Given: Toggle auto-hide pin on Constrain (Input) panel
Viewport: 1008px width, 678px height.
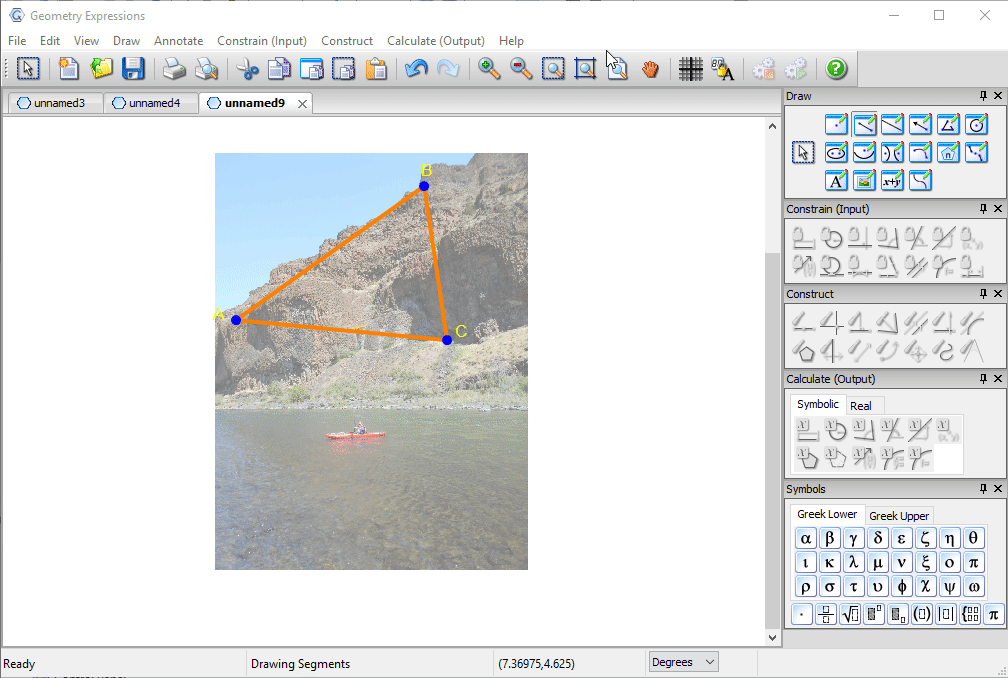Looking at the screenshot, I should 983,209.
